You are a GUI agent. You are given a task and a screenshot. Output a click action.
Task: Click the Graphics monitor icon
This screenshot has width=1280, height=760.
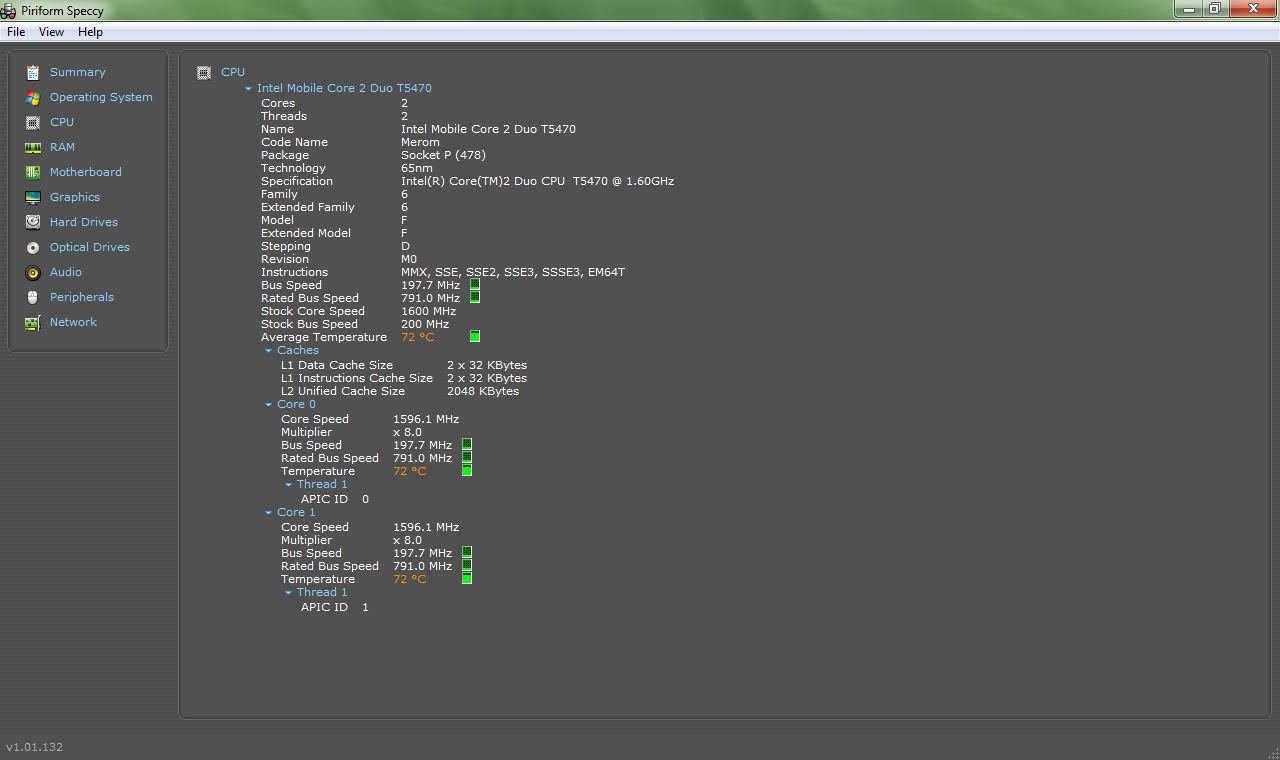click(33, 197)
